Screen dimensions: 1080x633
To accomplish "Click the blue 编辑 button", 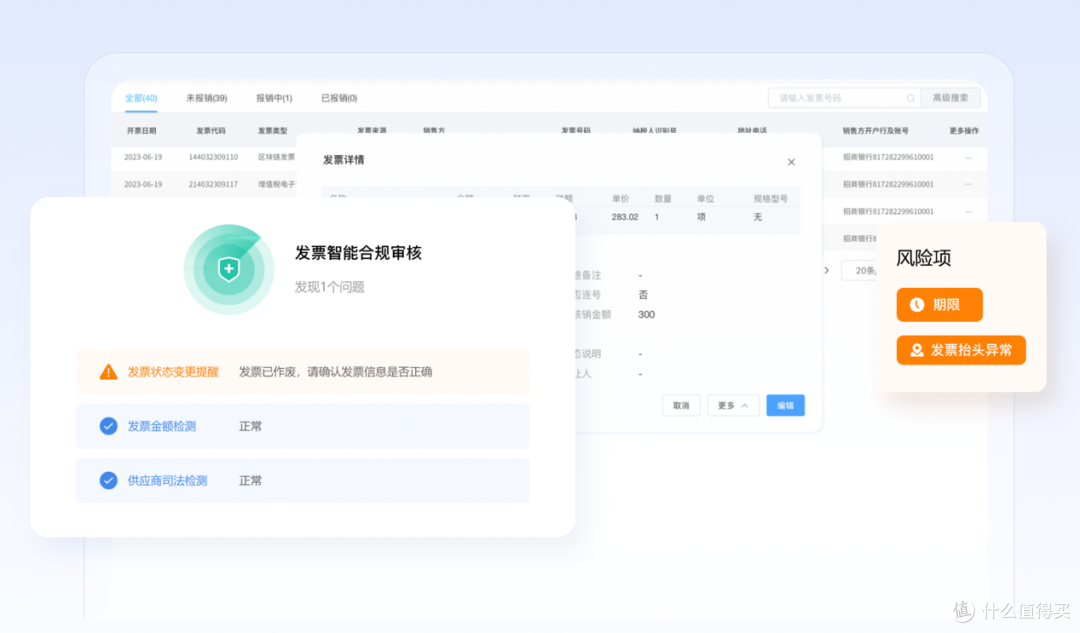I will pyautogui.click(x=785, y=405).
